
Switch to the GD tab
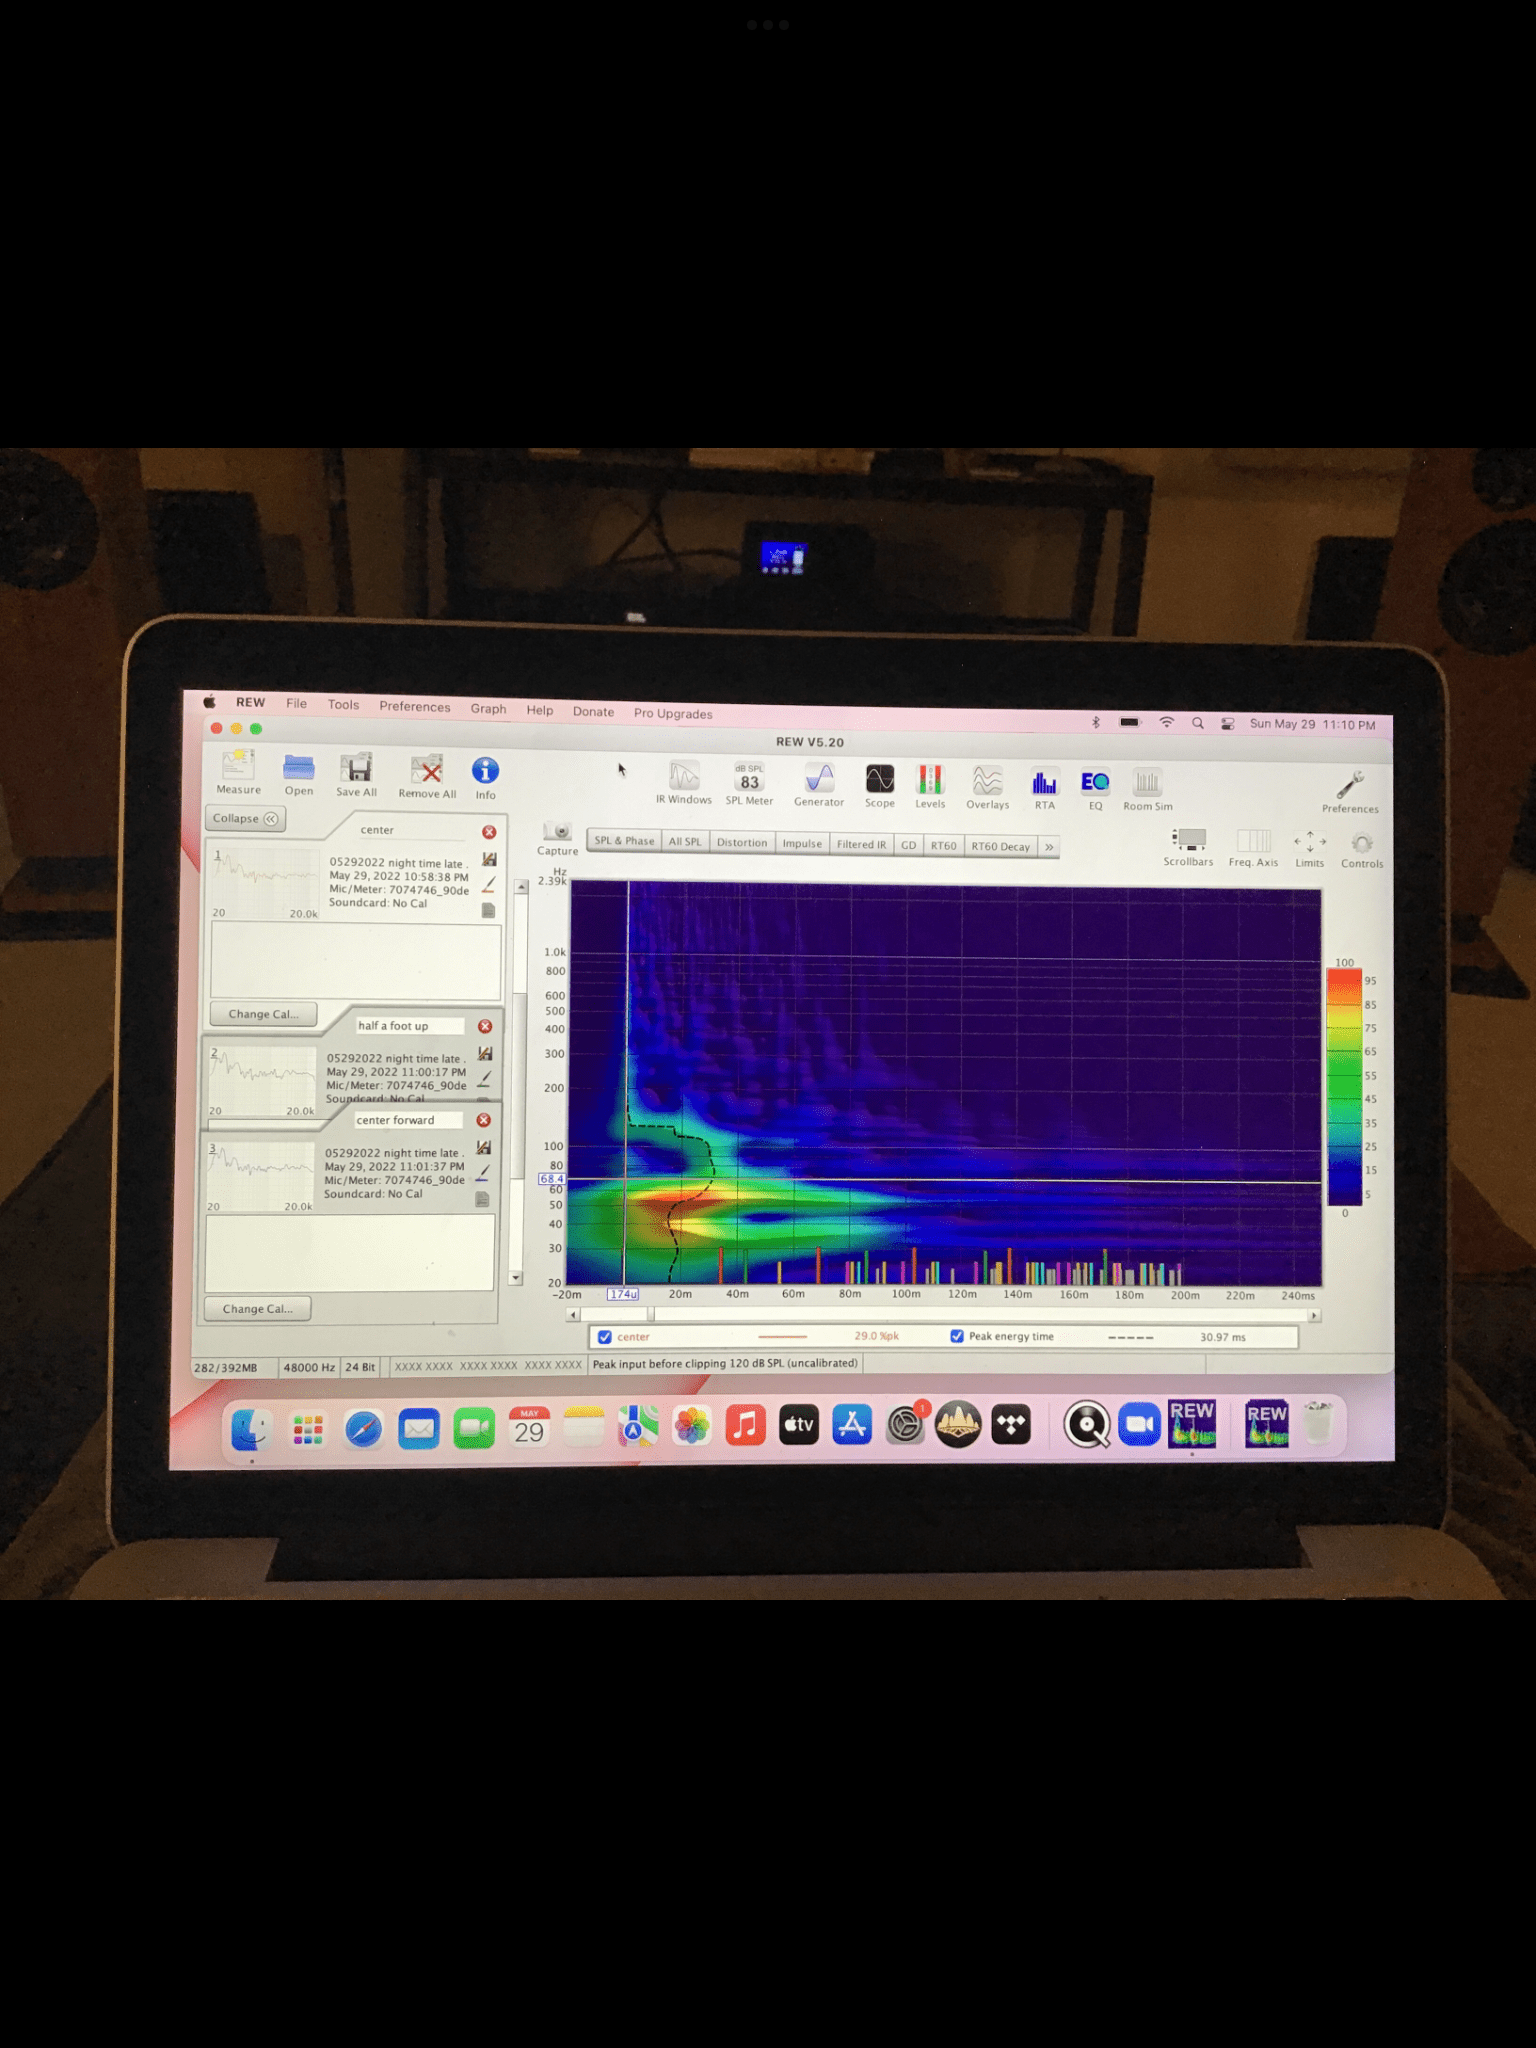tap(908, 845)
